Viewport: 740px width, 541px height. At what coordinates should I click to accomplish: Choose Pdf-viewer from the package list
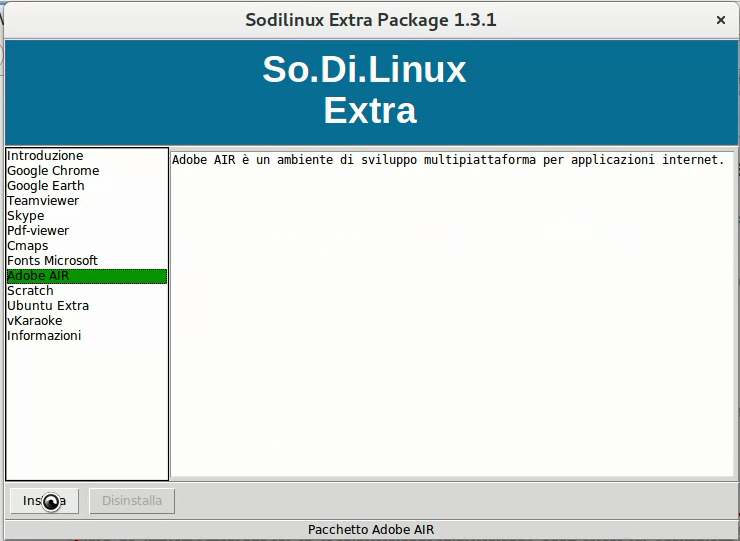click(x=38, y=231)
